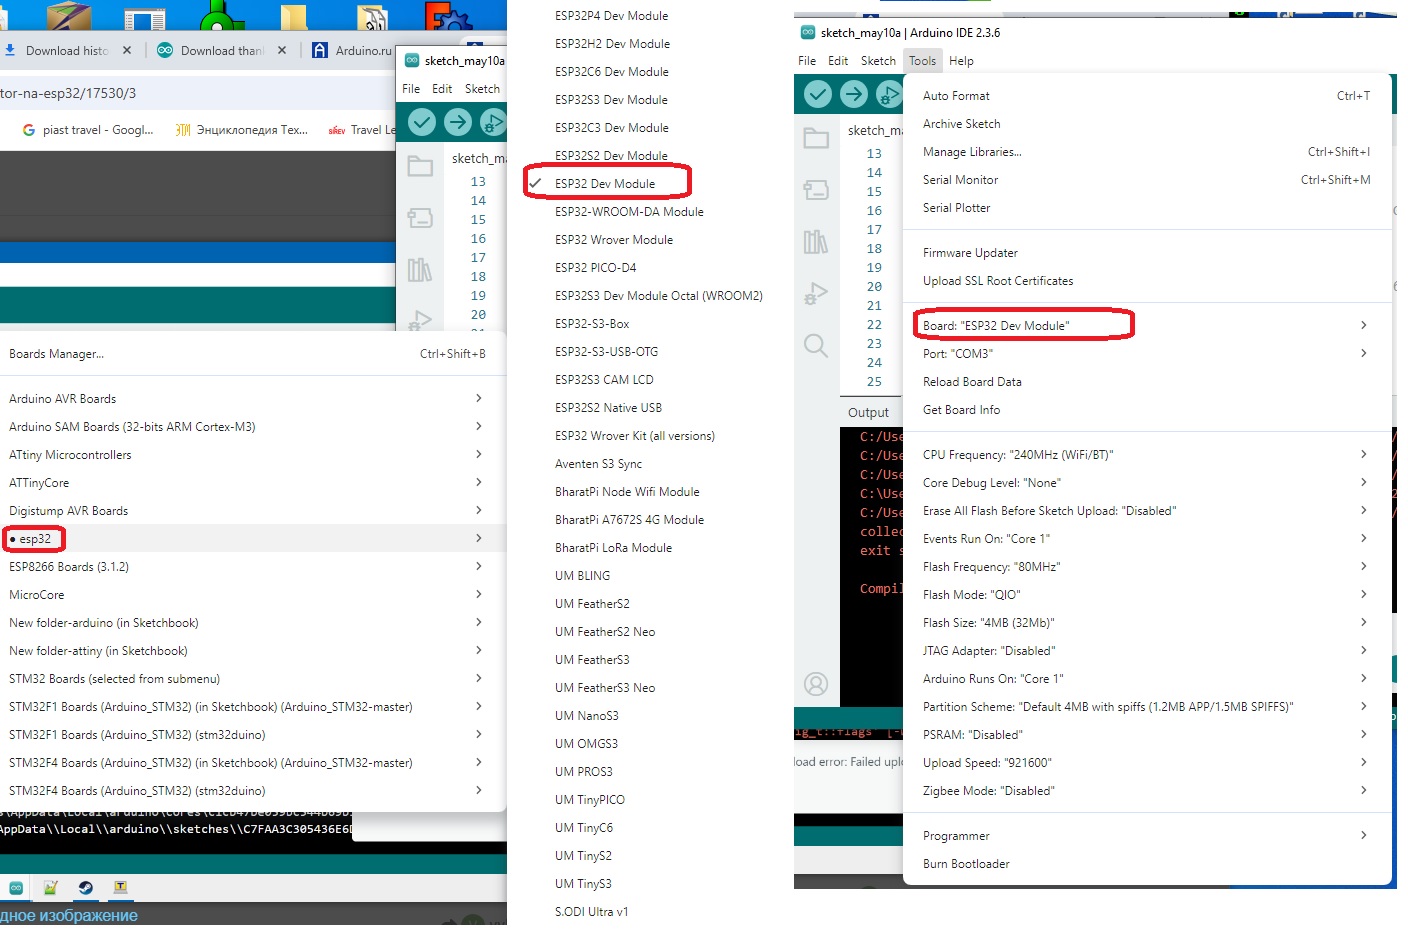Expand Board: ESP32 Dev Module submenu arrow
The width and height of the screenshot is (1408, 950).
1363,326
